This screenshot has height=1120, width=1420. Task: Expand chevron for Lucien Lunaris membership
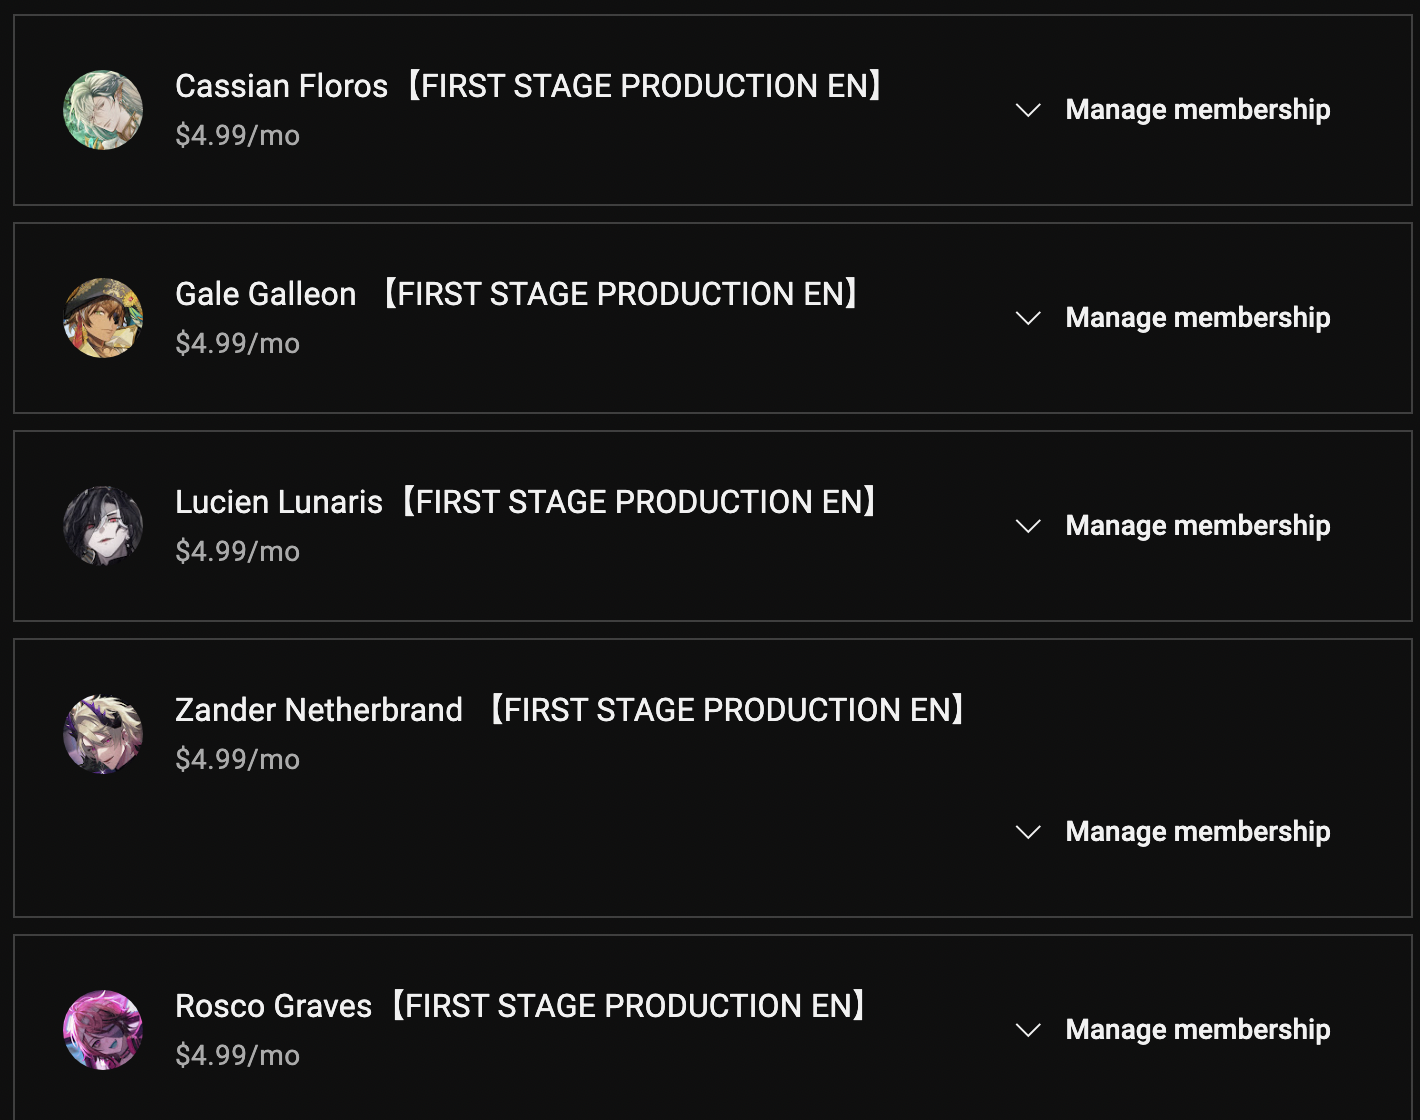click(x=1028, y=526)
